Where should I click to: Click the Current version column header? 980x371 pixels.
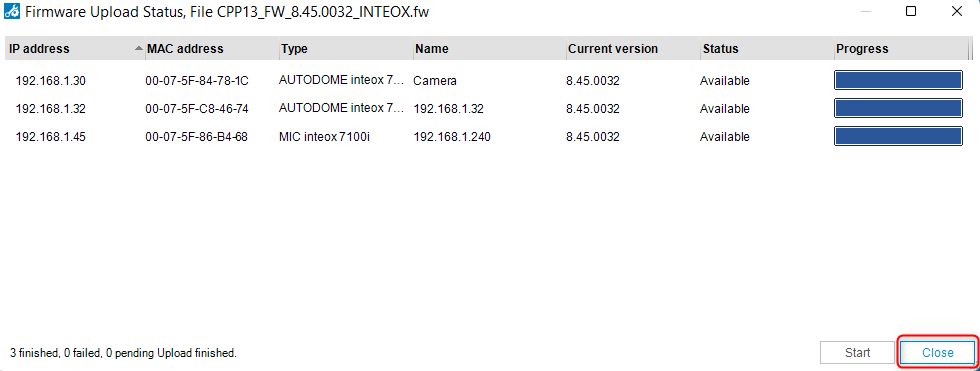click(633, 49)
